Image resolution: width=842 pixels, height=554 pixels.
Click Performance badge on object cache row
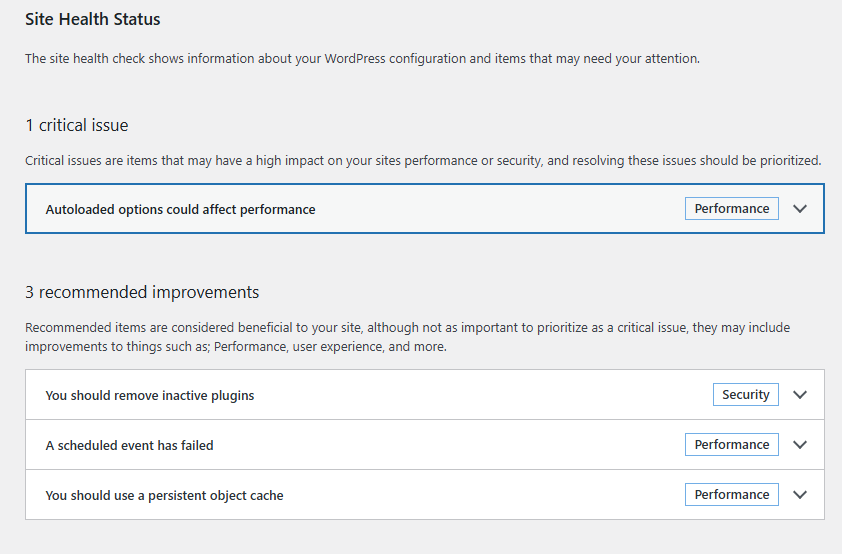click(x=732, y=495)
